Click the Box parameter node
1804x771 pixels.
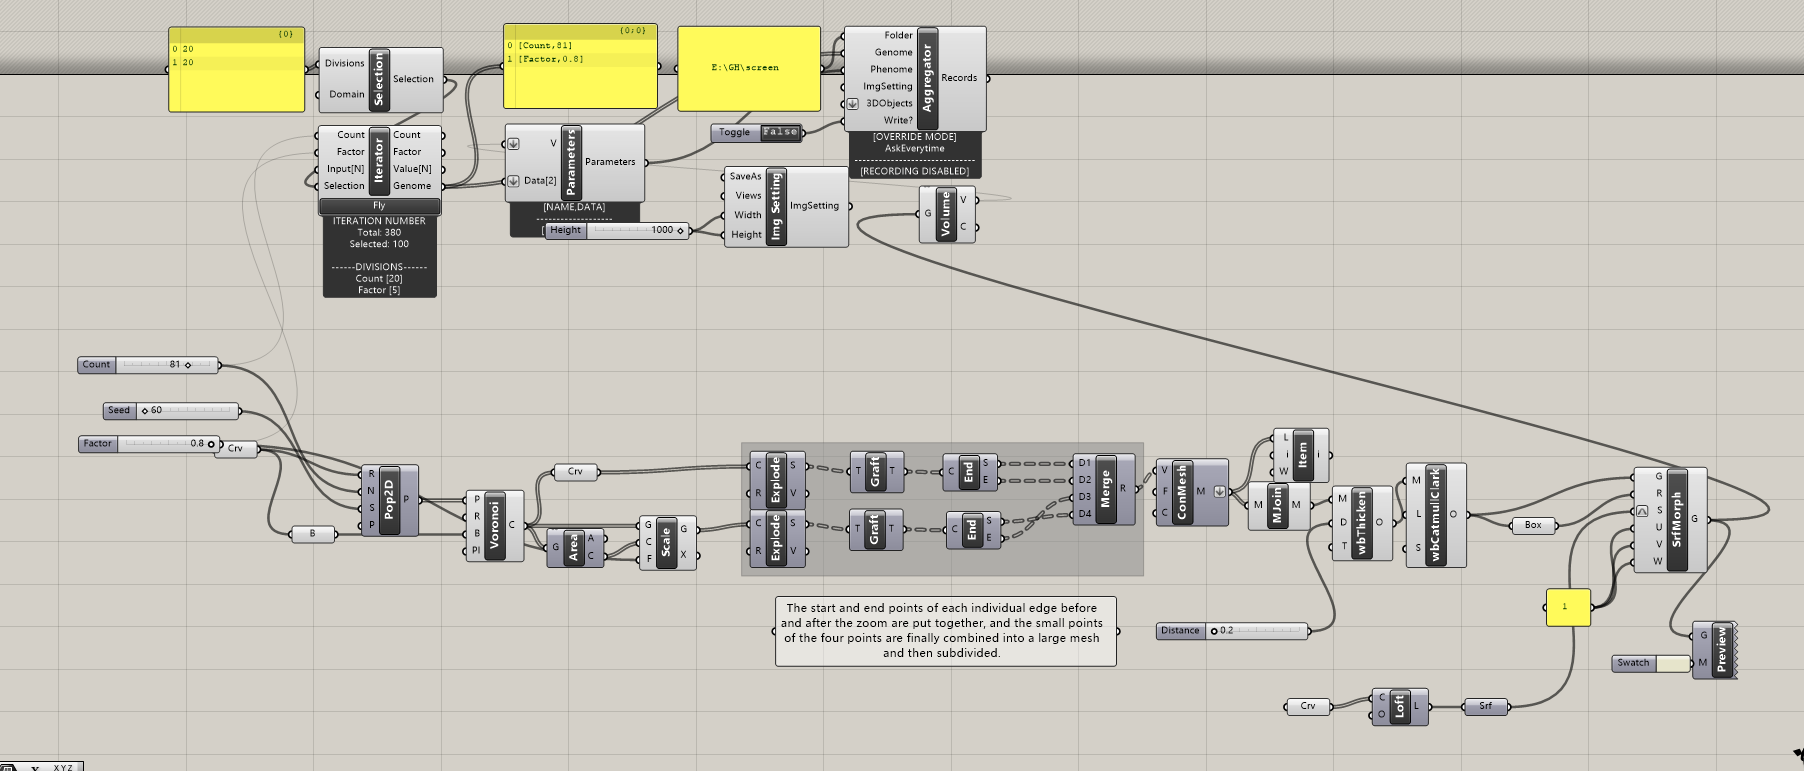tap(1533, 525)
